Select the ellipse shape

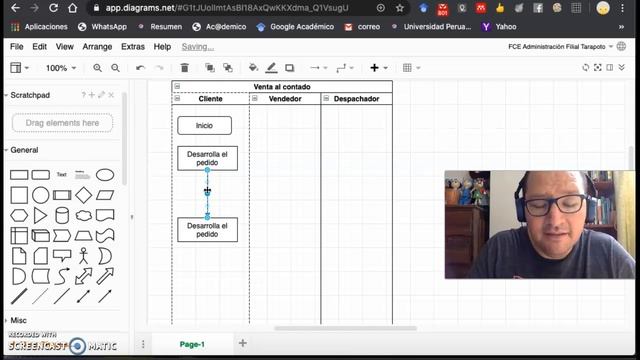105,175
